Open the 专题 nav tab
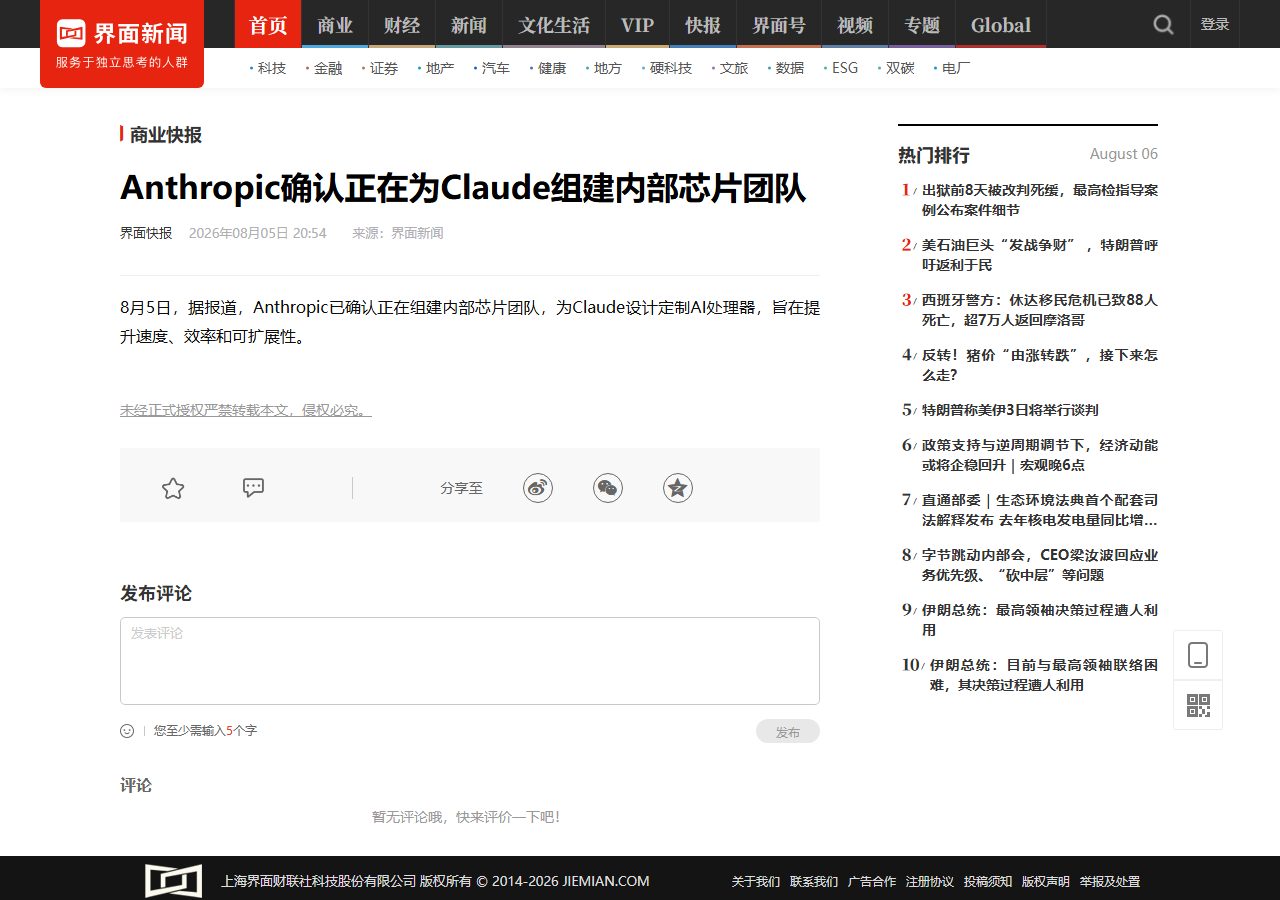 pyautogui.click(x=922, y=24)
